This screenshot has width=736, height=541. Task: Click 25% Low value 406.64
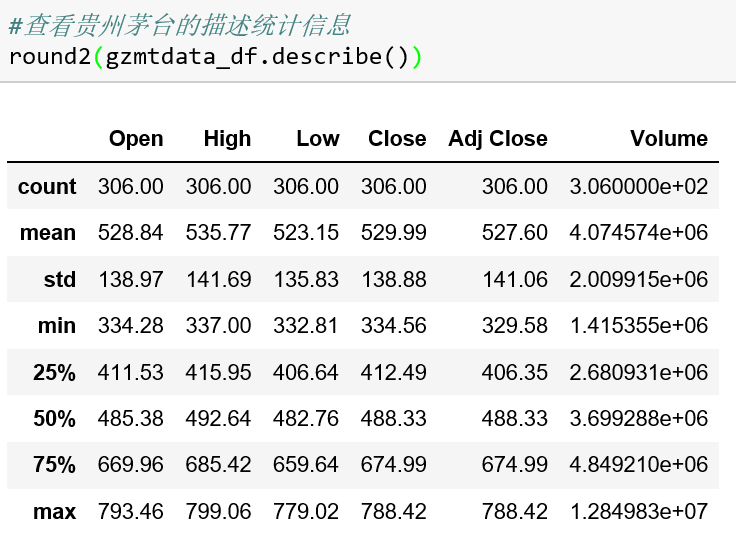(306, 372)
